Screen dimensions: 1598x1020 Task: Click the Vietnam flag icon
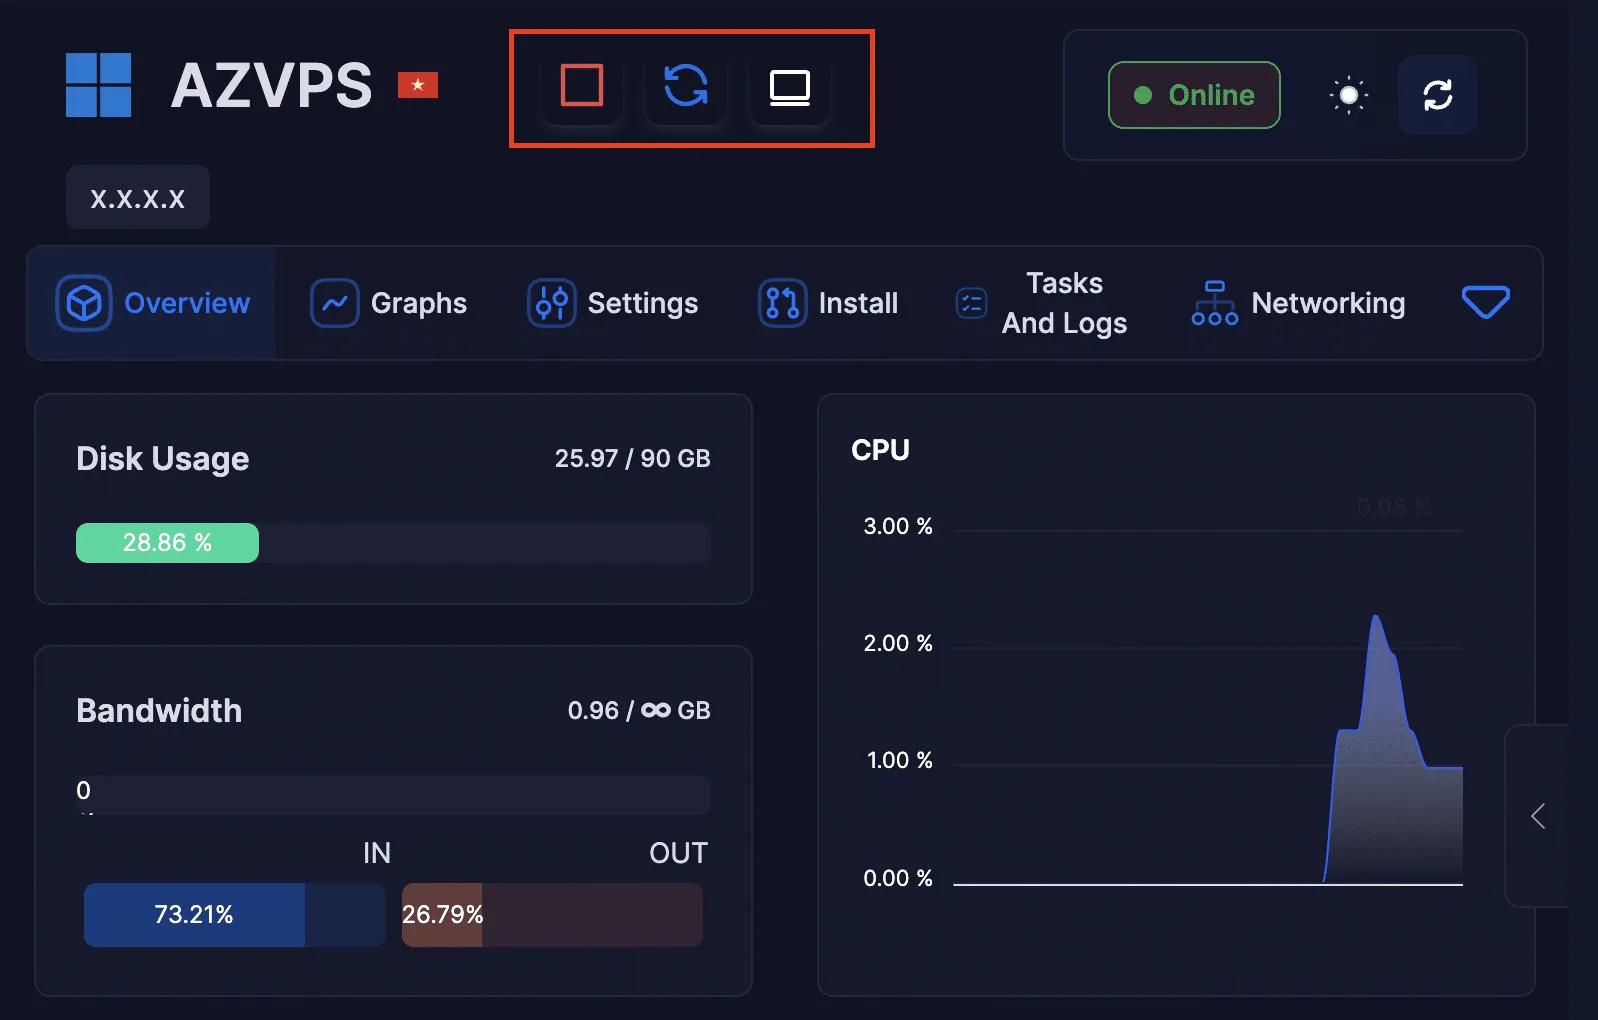pyautogui.click(x=418, y=85)
